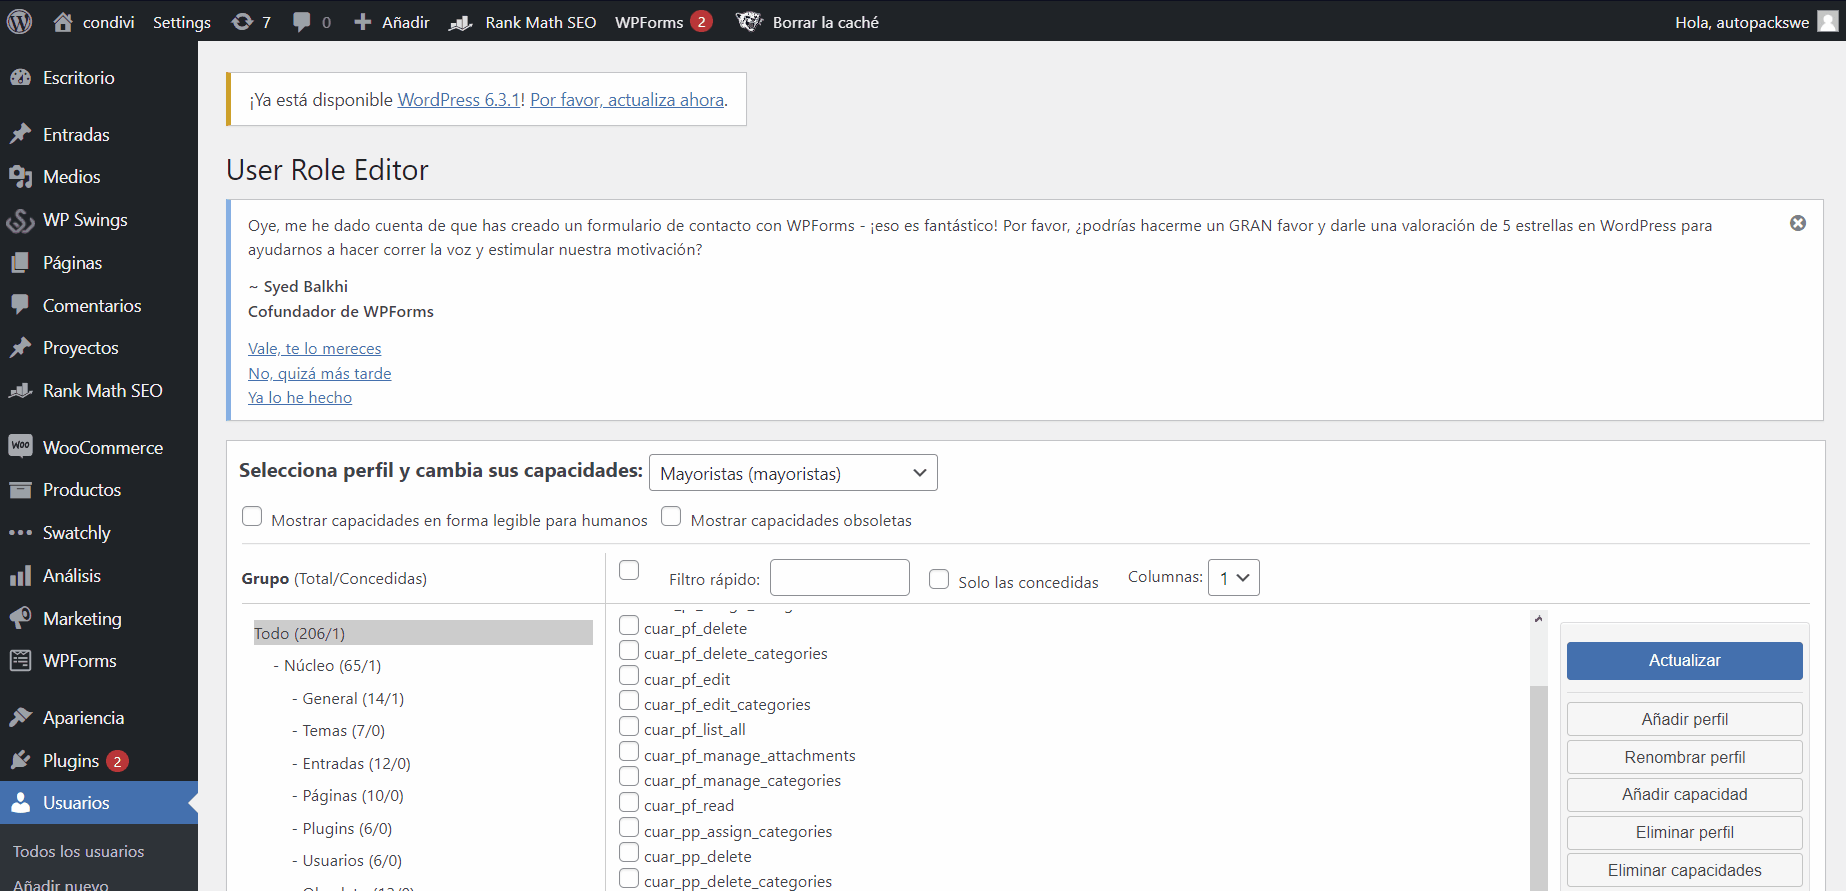
Task: Open the Mayoristas profile dropdown
Action: coord(792,473)
